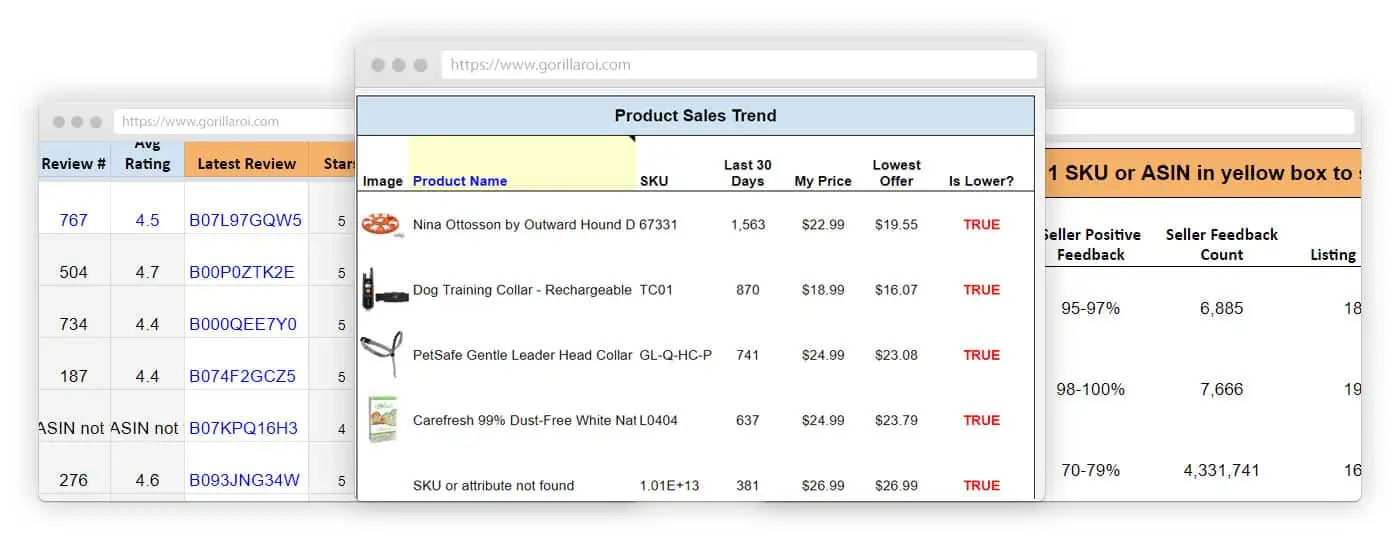Select Dog Training Collar - Rechargeable name cell
1400x544 pixels.
click(x=522, y=290)
